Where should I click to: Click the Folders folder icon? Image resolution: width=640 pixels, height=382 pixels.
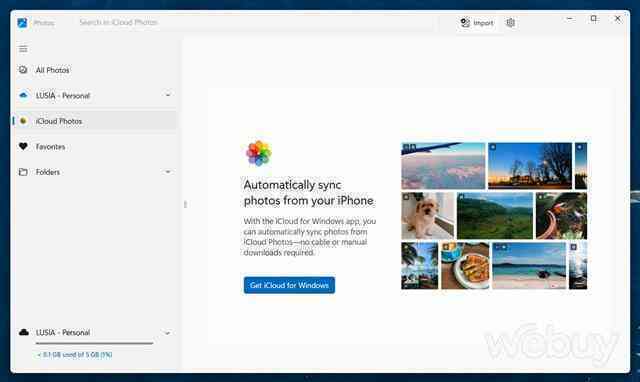click(23, 172)
